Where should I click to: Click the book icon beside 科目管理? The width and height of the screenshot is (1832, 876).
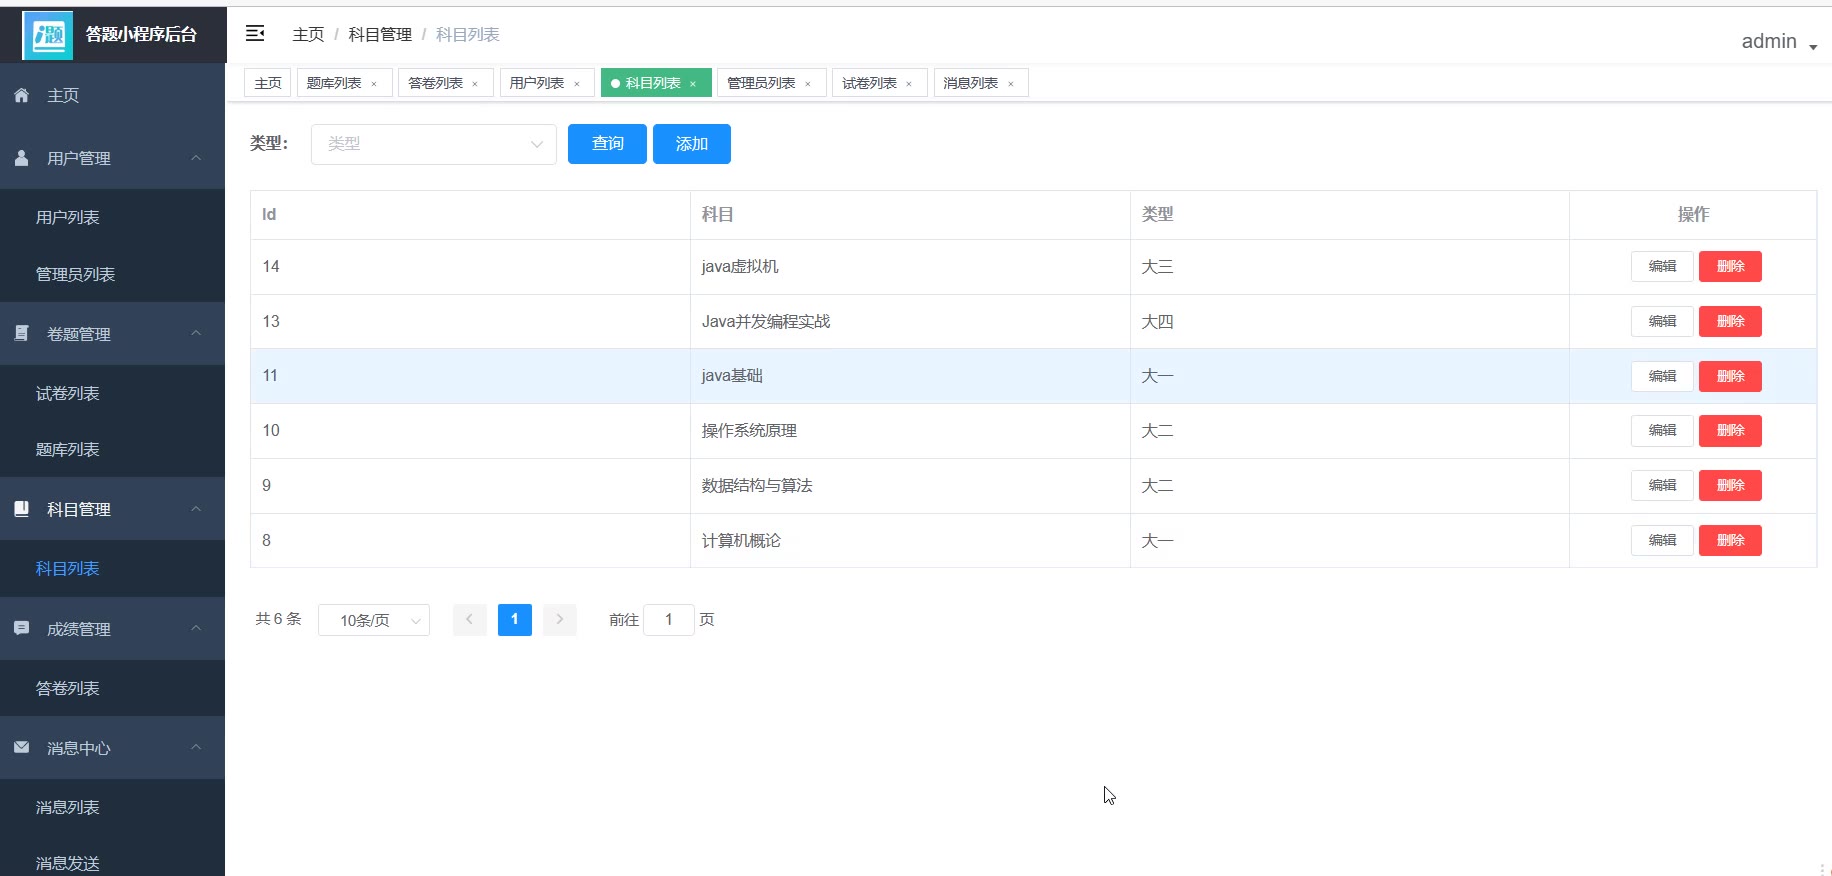point(21,508)
